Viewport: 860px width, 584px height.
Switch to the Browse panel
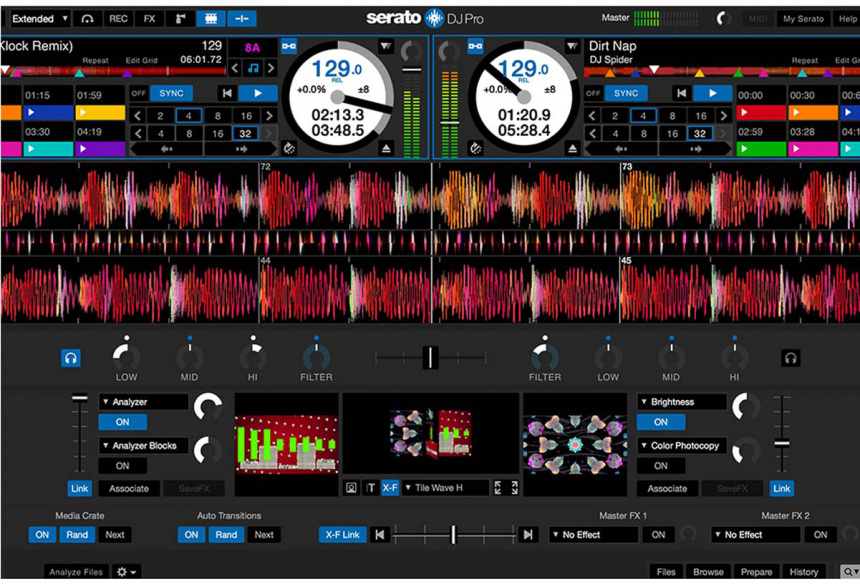[x=708, y=571]
